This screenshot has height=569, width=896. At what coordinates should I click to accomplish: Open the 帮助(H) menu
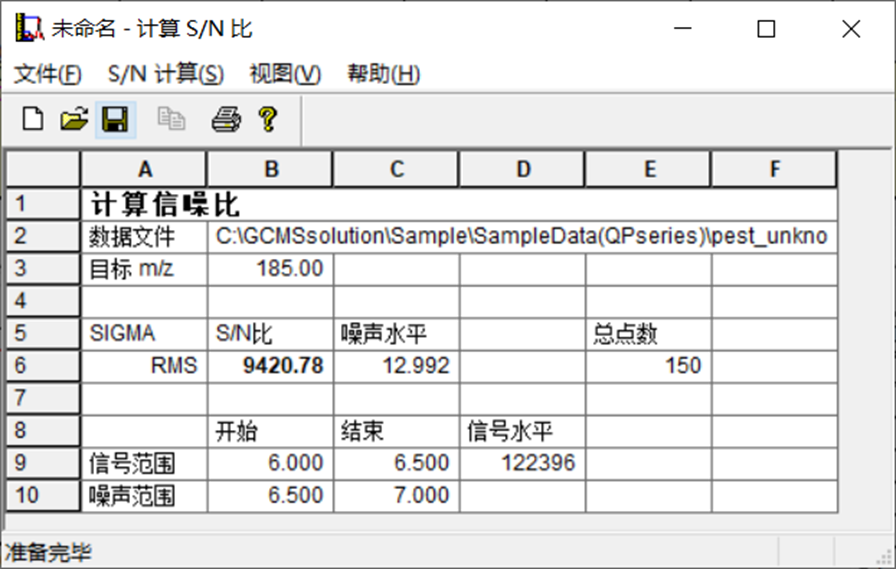tap(383, 74)
